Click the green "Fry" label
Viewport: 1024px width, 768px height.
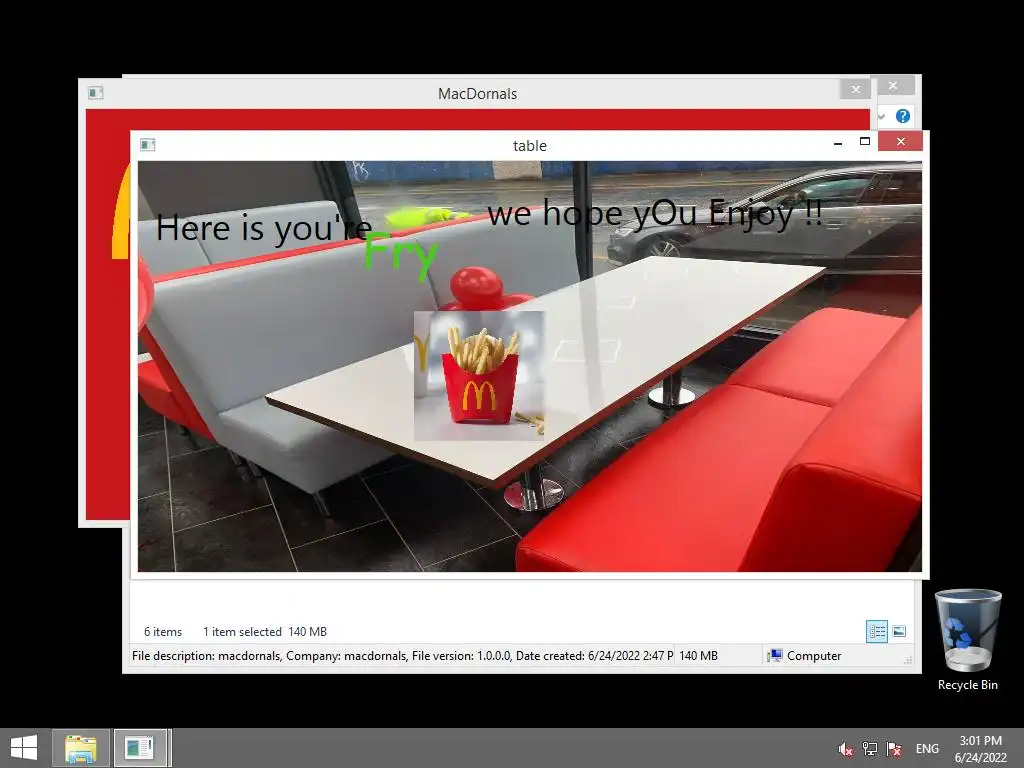point(400,255)
